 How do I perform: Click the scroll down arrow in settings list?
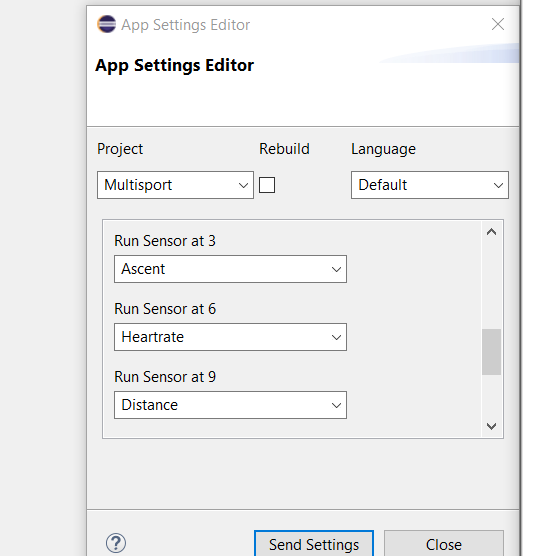pos(491,426)
